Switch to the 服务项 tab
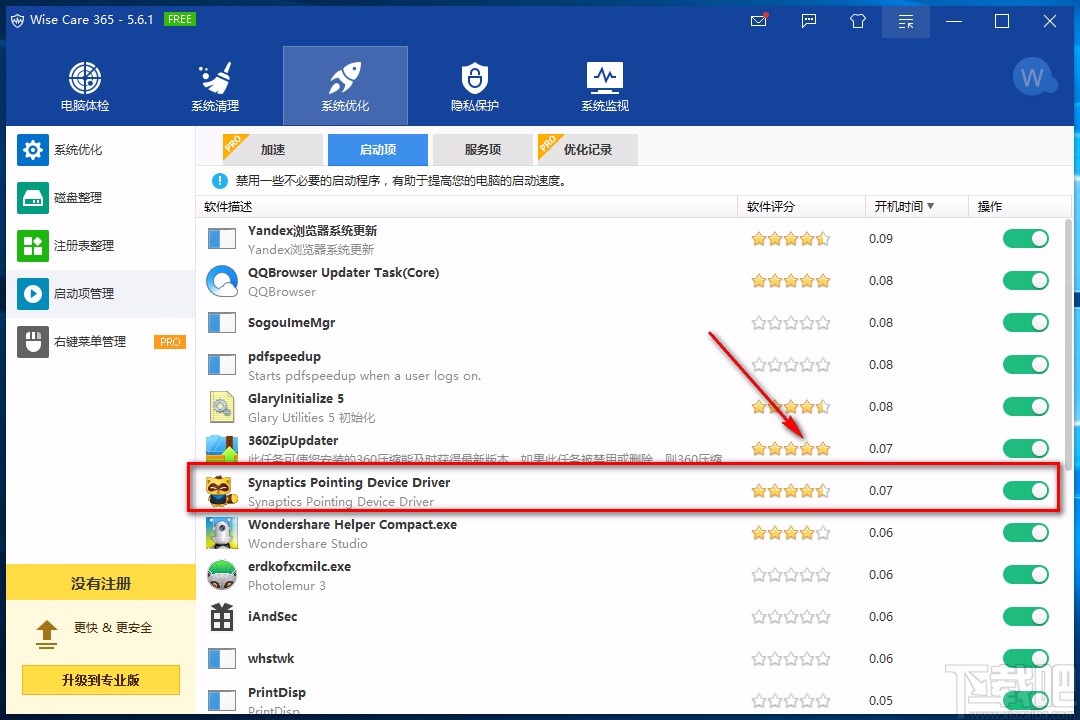This screenshot has width=1080, height=720. 483,150
